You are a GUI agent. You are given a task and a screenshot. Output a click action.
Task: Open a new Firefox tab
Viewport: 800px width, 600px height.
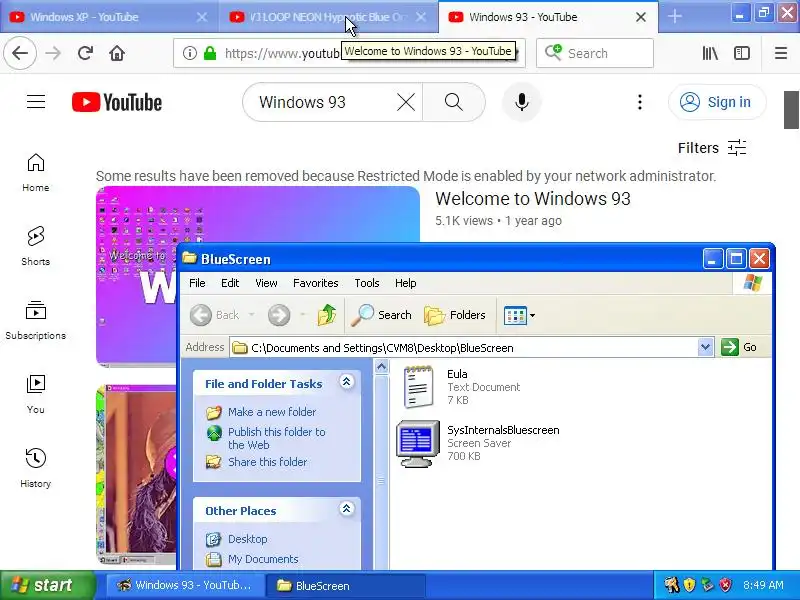pos(674,16)
